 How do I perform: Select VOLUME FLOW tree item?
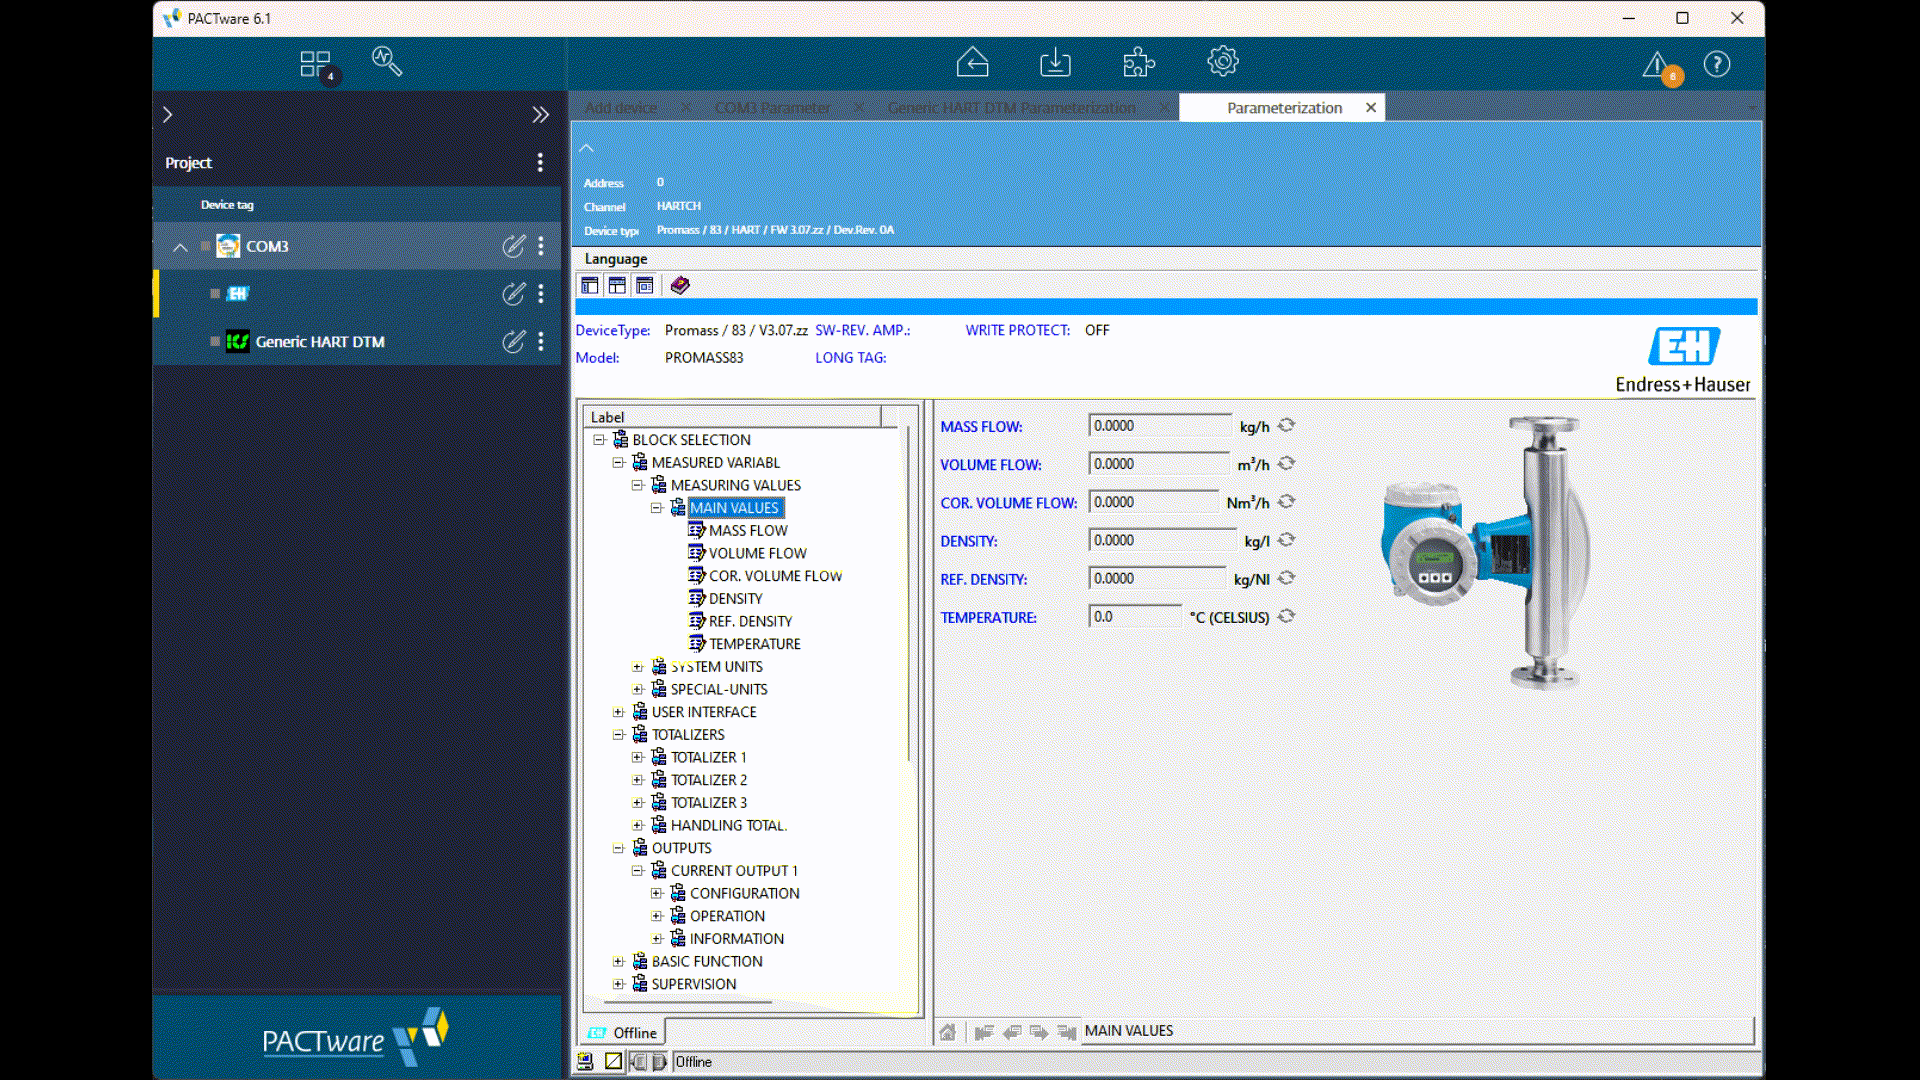coord(757,554)
